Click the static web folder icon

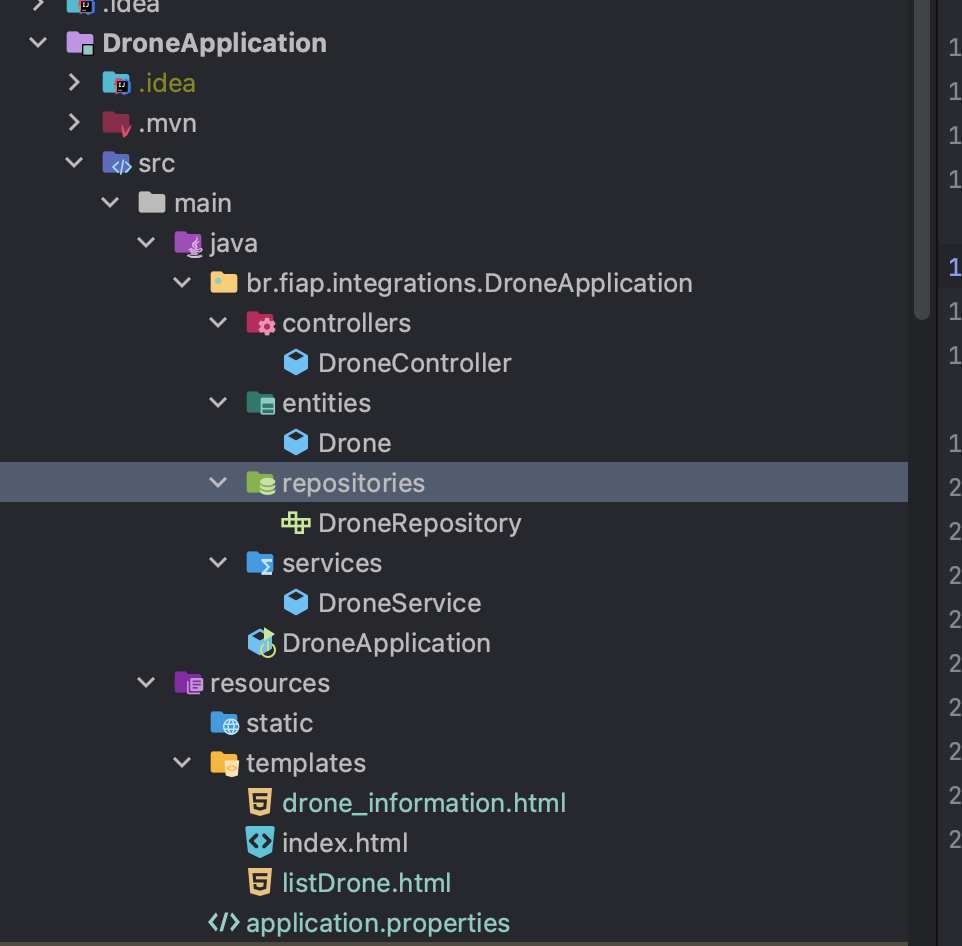224,722
